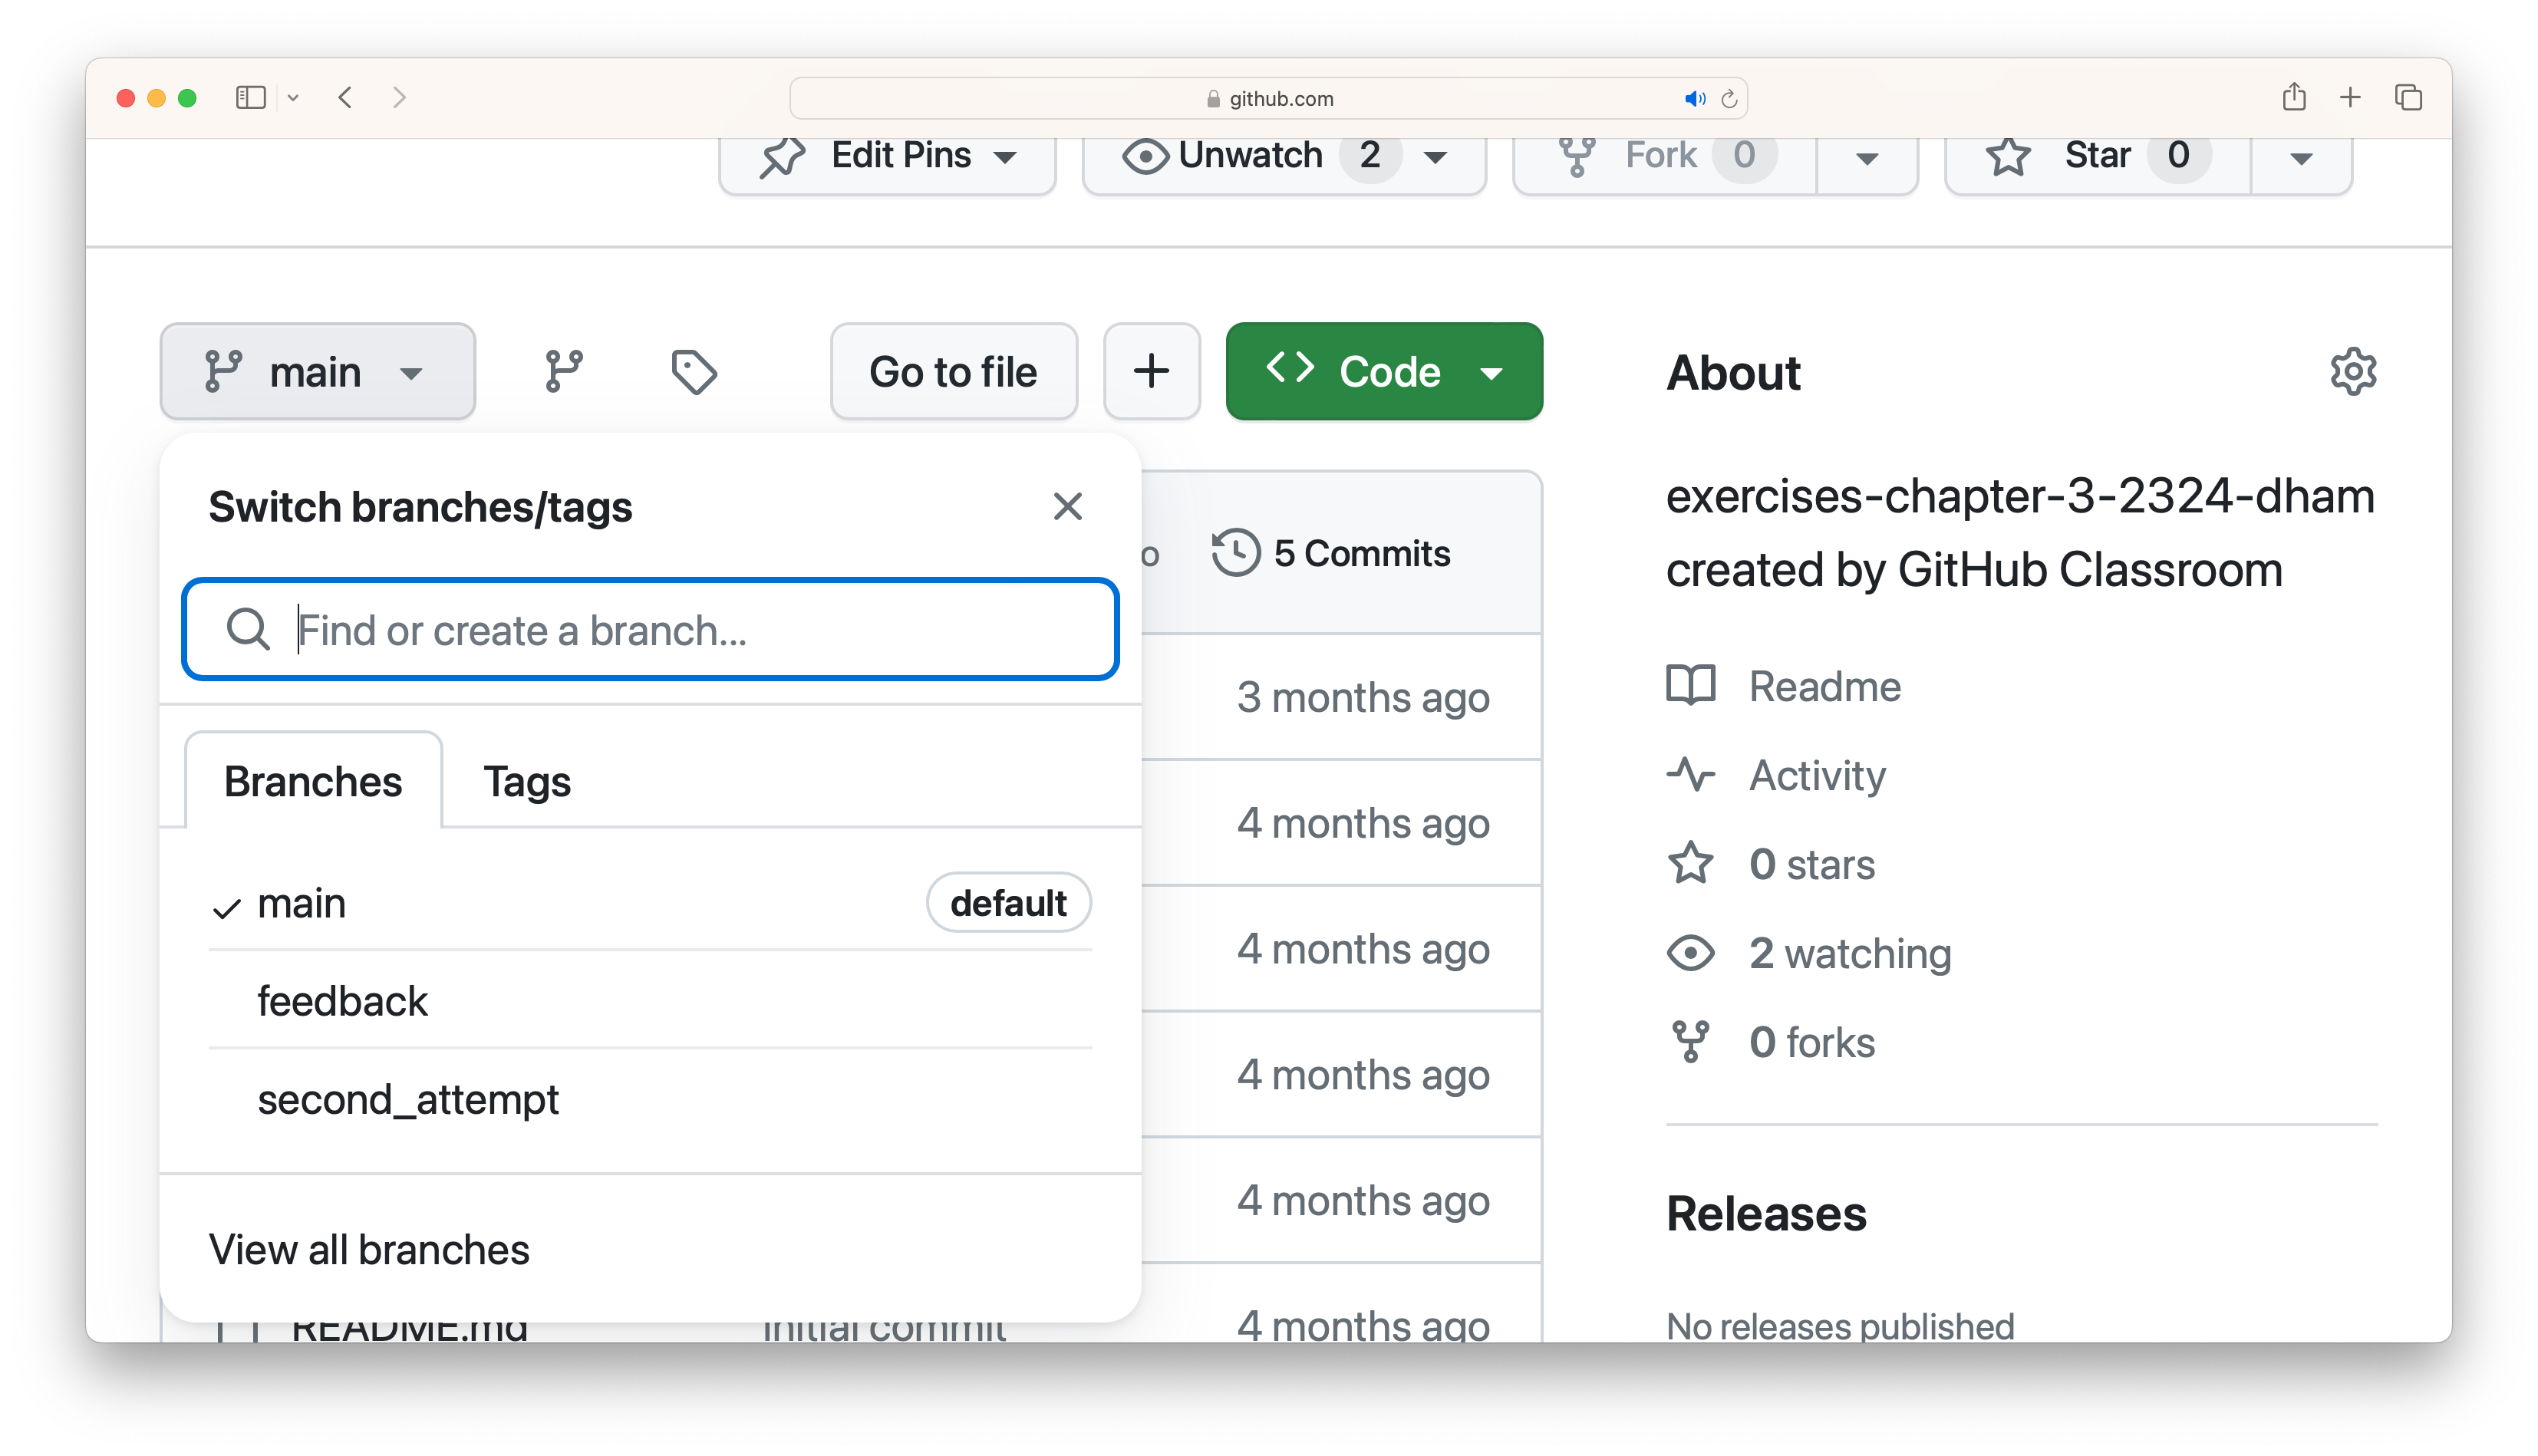Click View all branches
This screenshot has height=1456, width=2538.
pos(369,1249)
